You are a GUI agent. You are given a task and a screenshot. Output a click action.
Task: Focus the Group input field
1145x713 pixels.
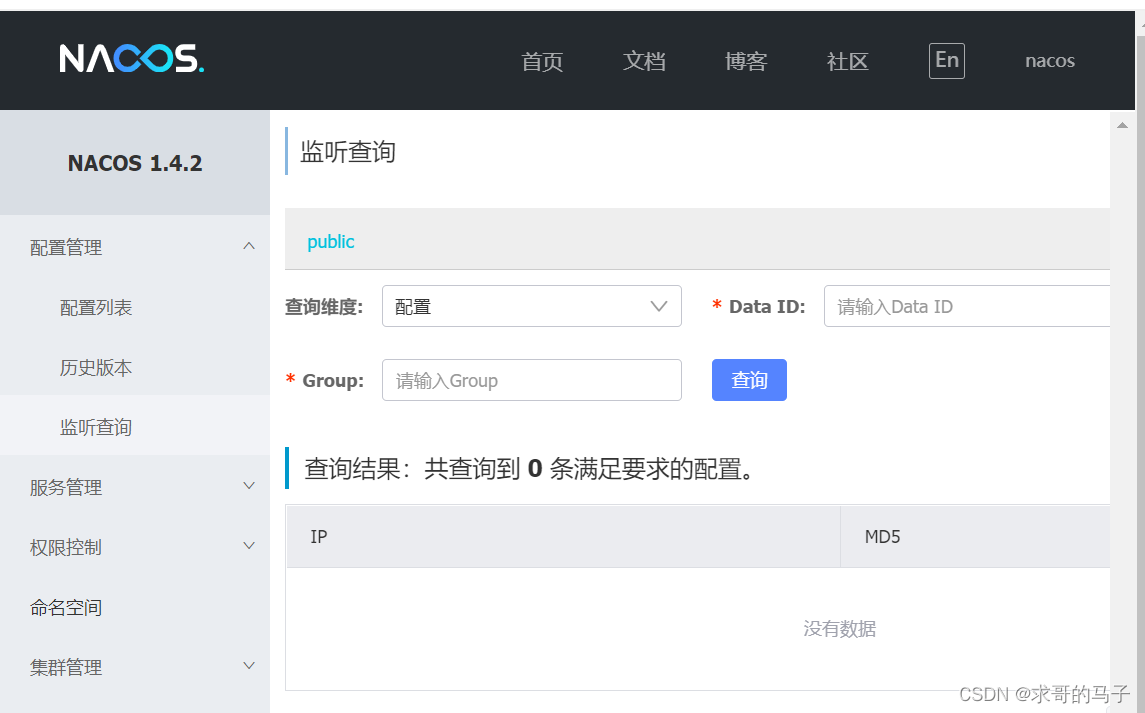[x=532, y=380]
